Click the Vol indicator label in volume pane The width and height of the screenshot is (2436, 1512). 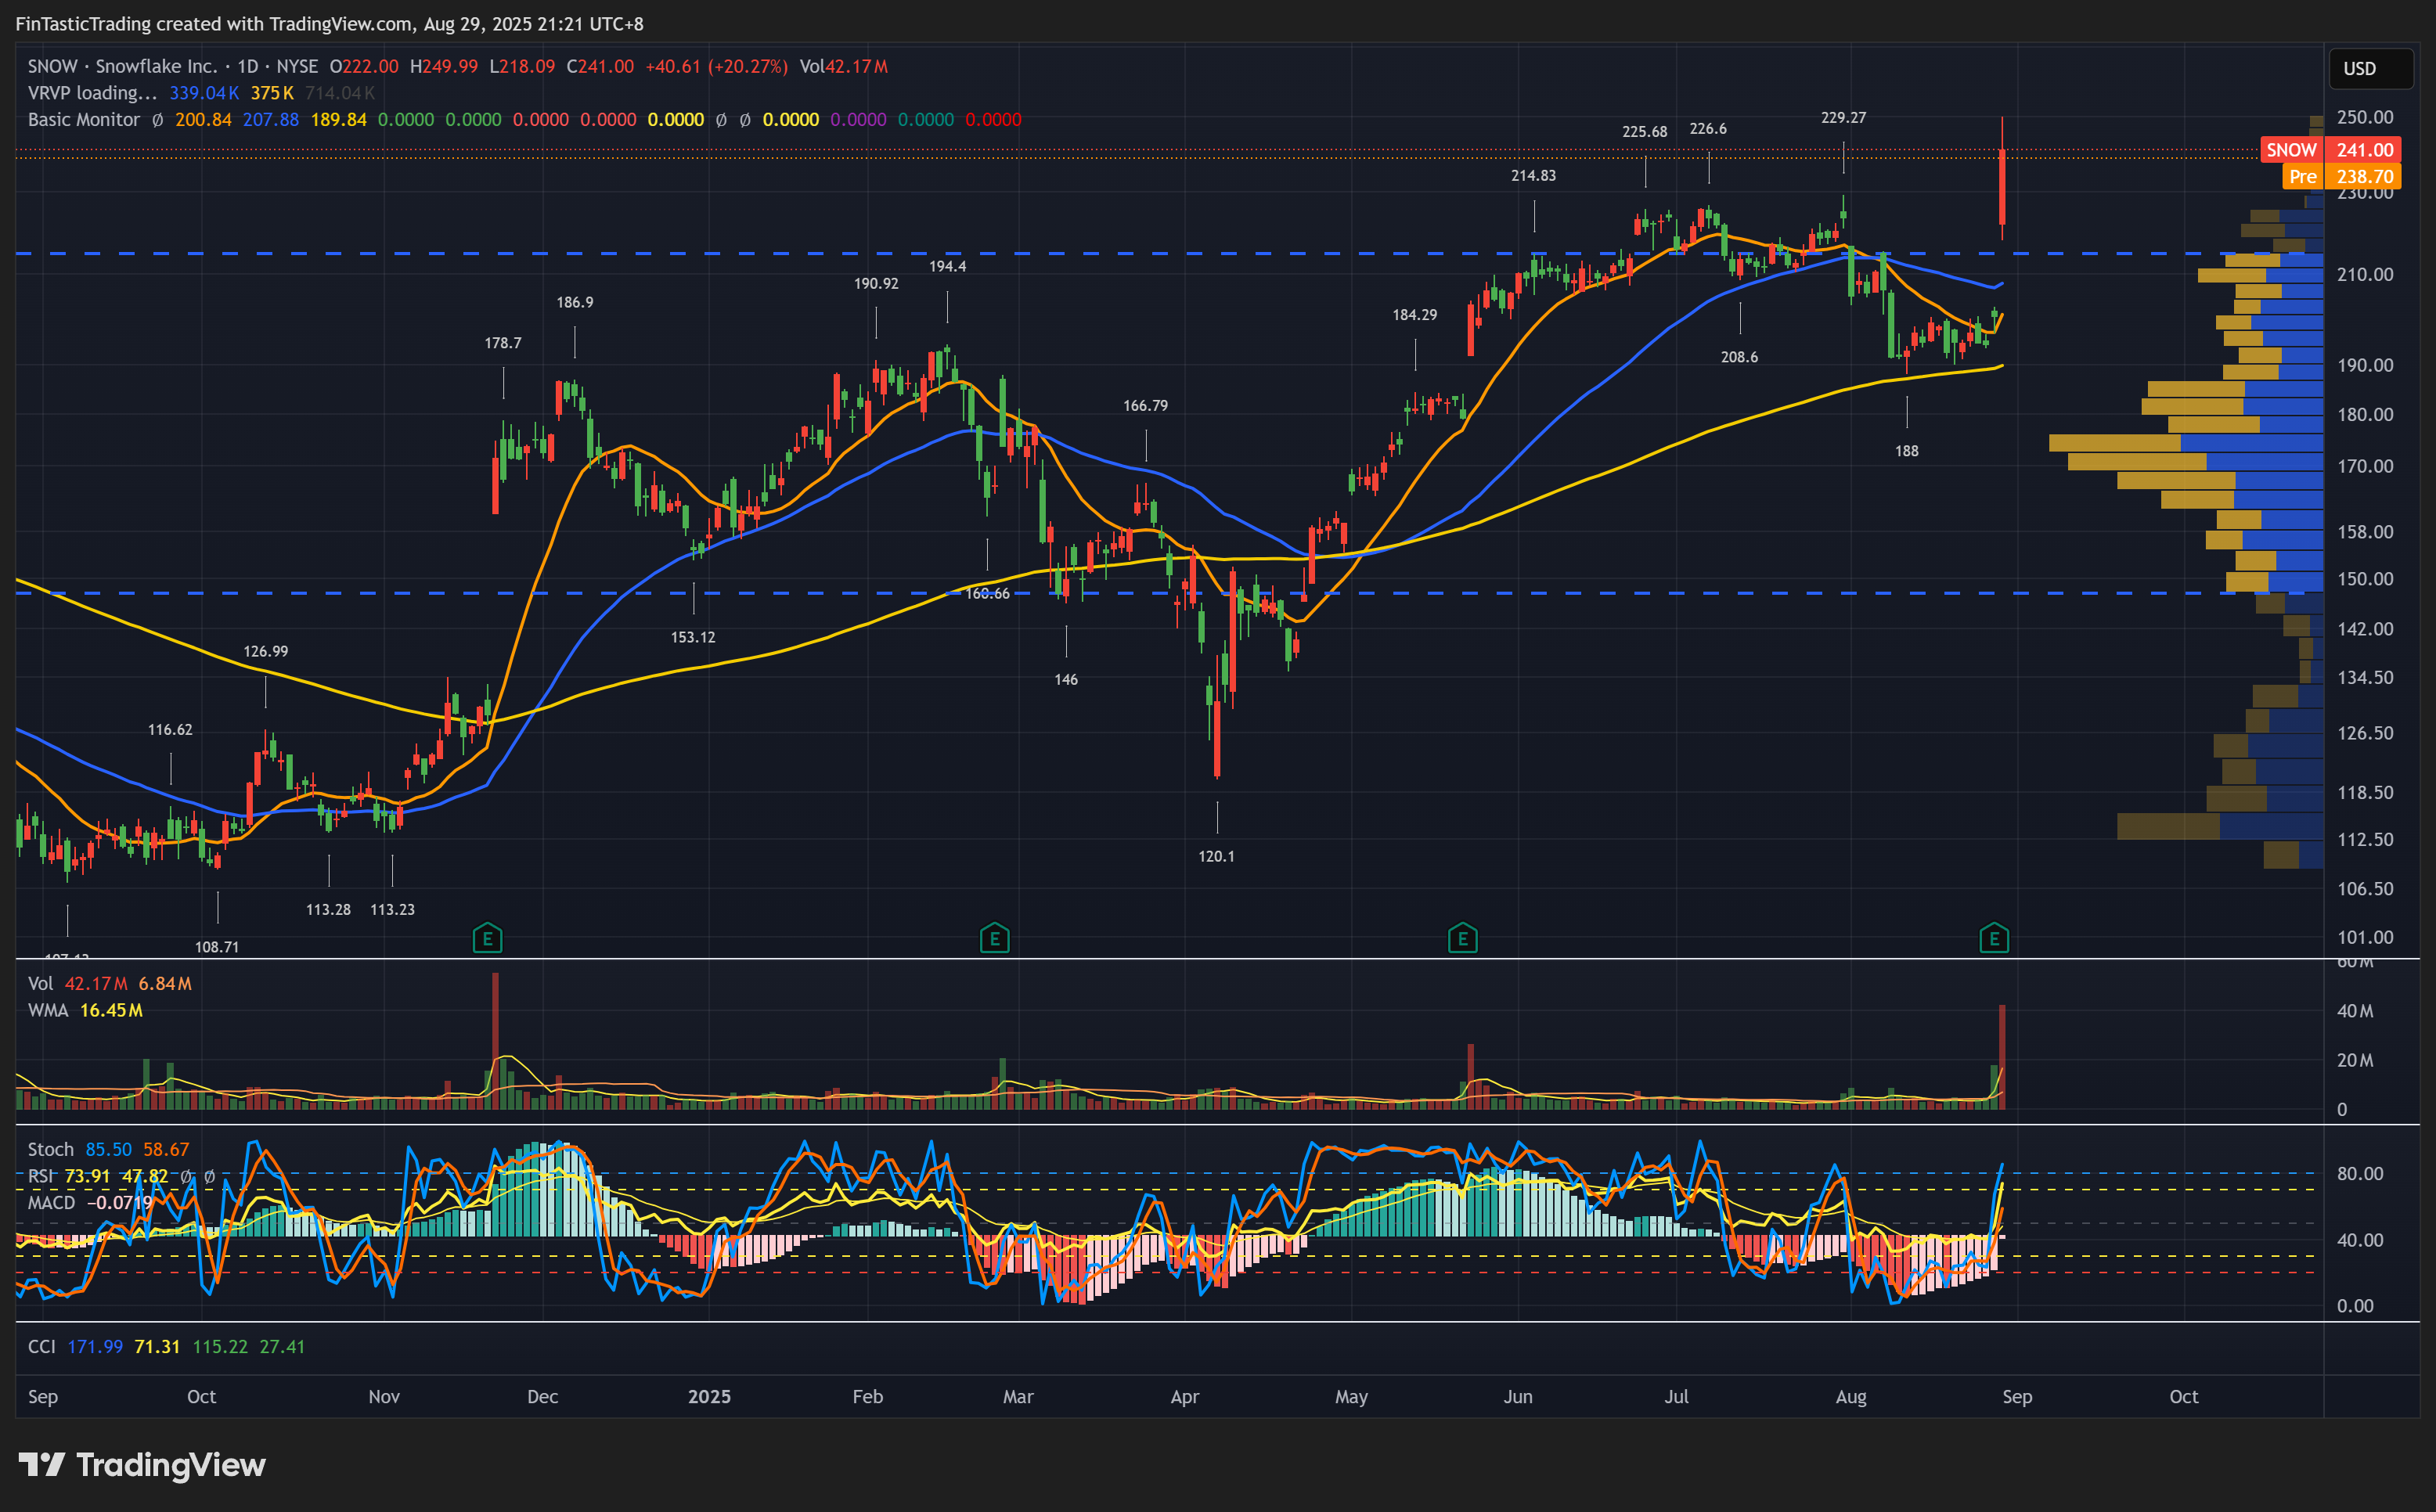click(40, 983)
